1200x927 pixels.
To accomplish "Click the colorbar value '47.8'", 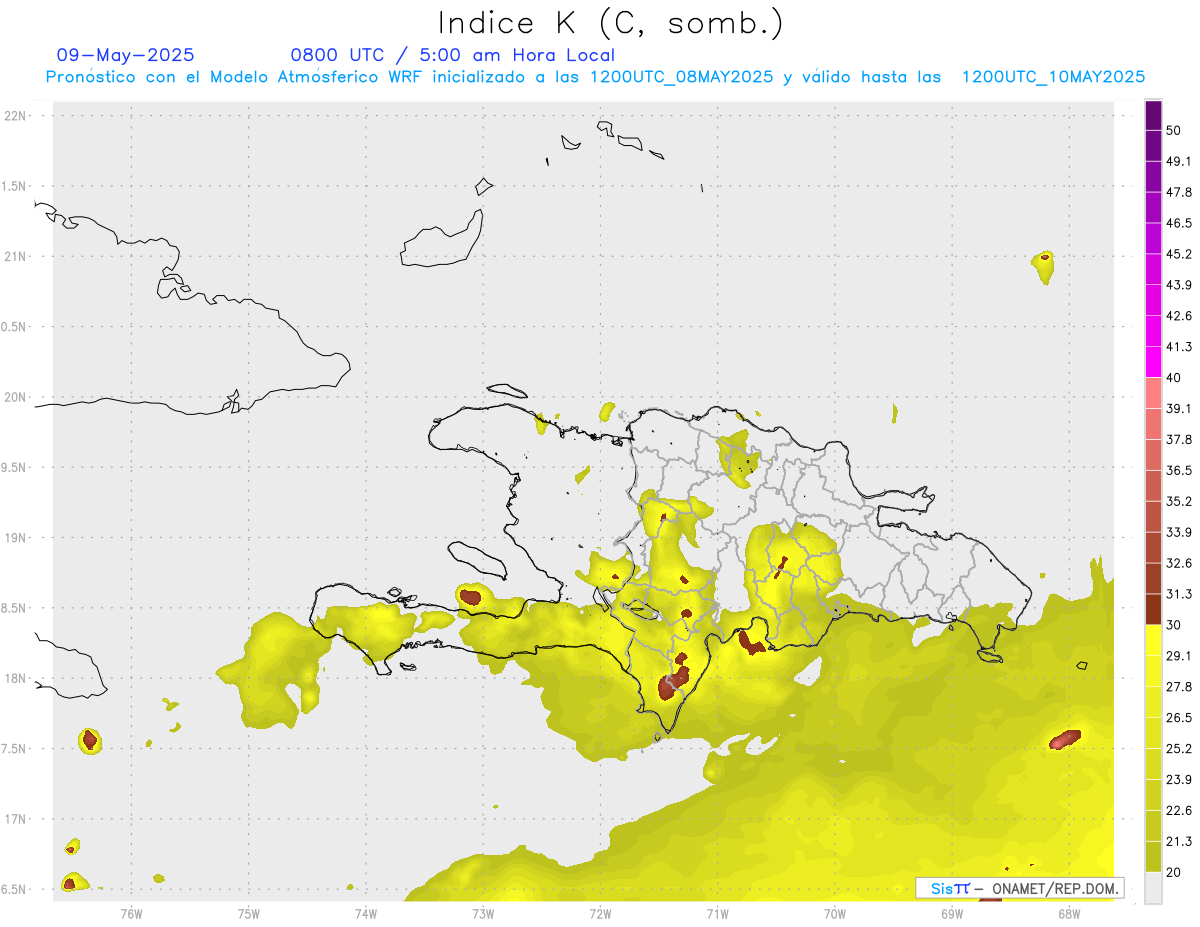I will (x=1179, y=192).
